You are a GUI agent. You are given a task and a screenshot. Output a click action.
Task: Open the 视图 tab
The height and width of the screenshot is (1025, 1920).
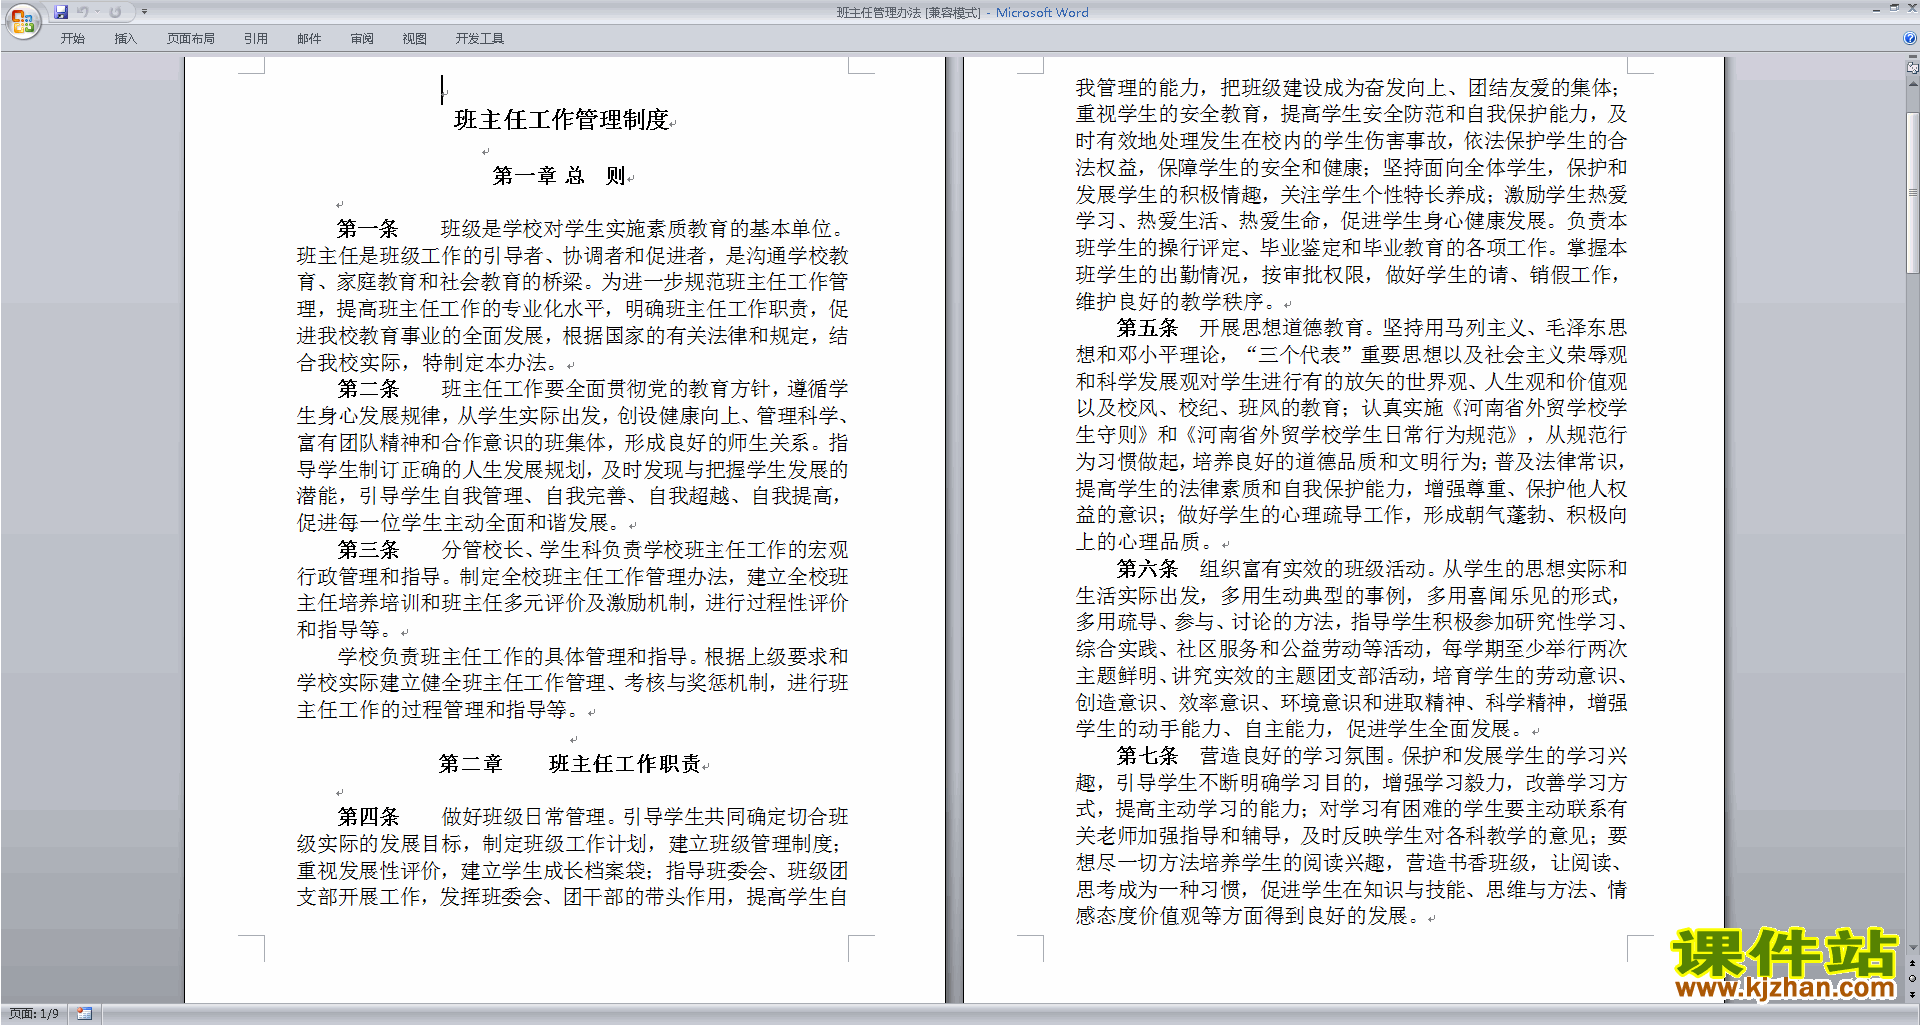click(x=414, y=38)
